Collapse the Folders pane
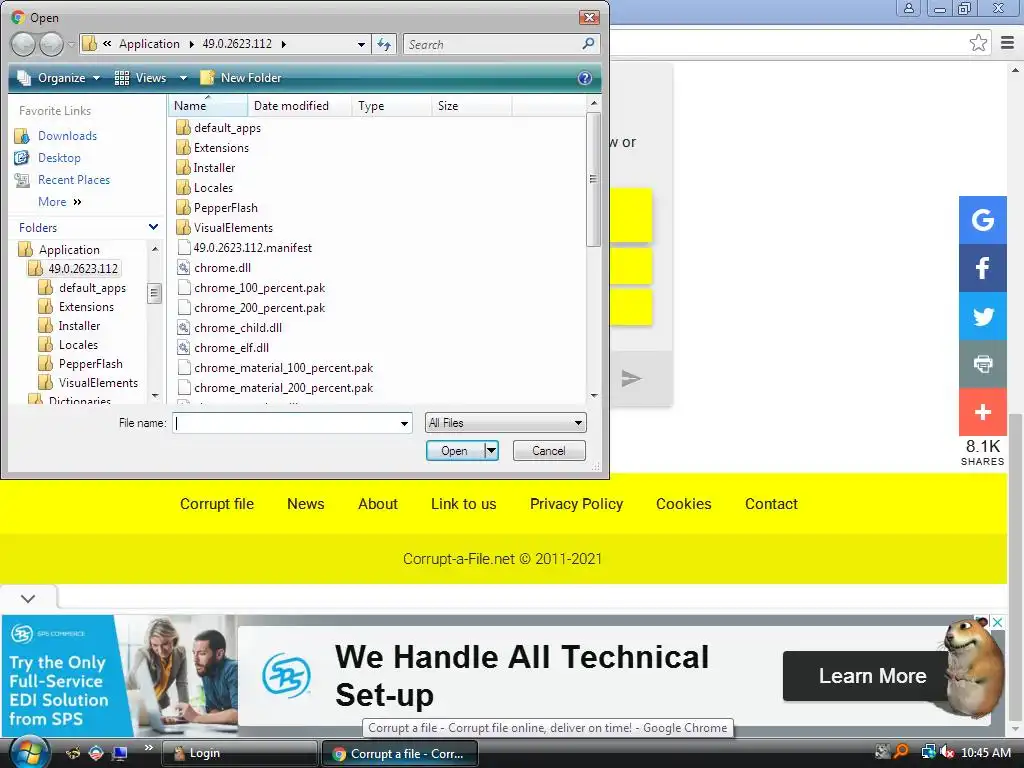This screenshot has height=768, width=1024. [153, 227]
